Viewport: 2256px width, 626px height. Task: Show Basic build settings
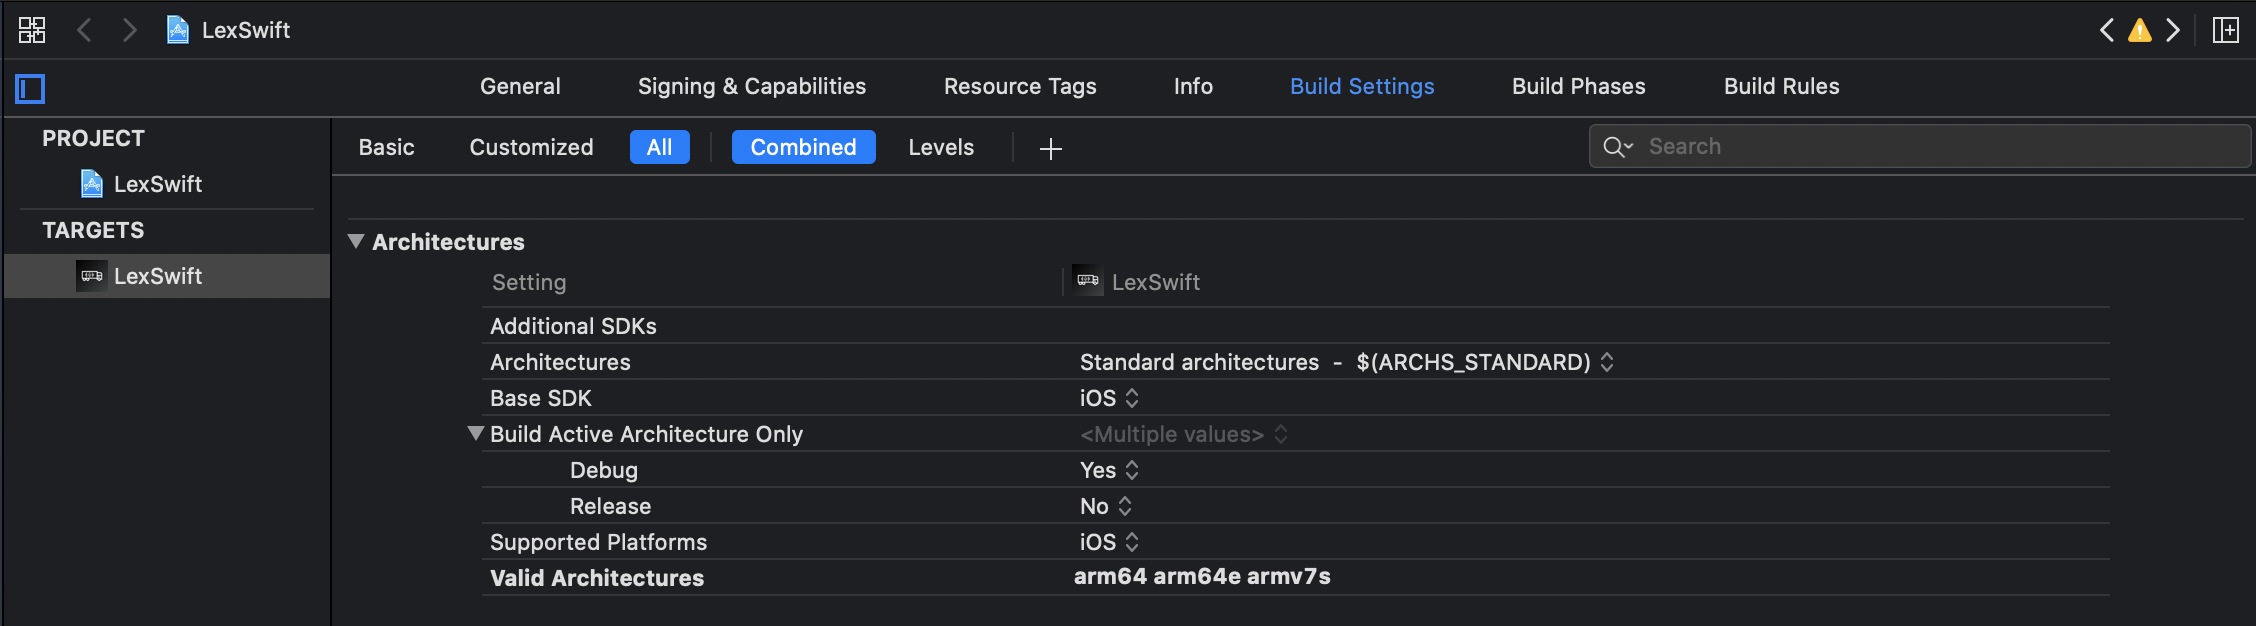386,147
